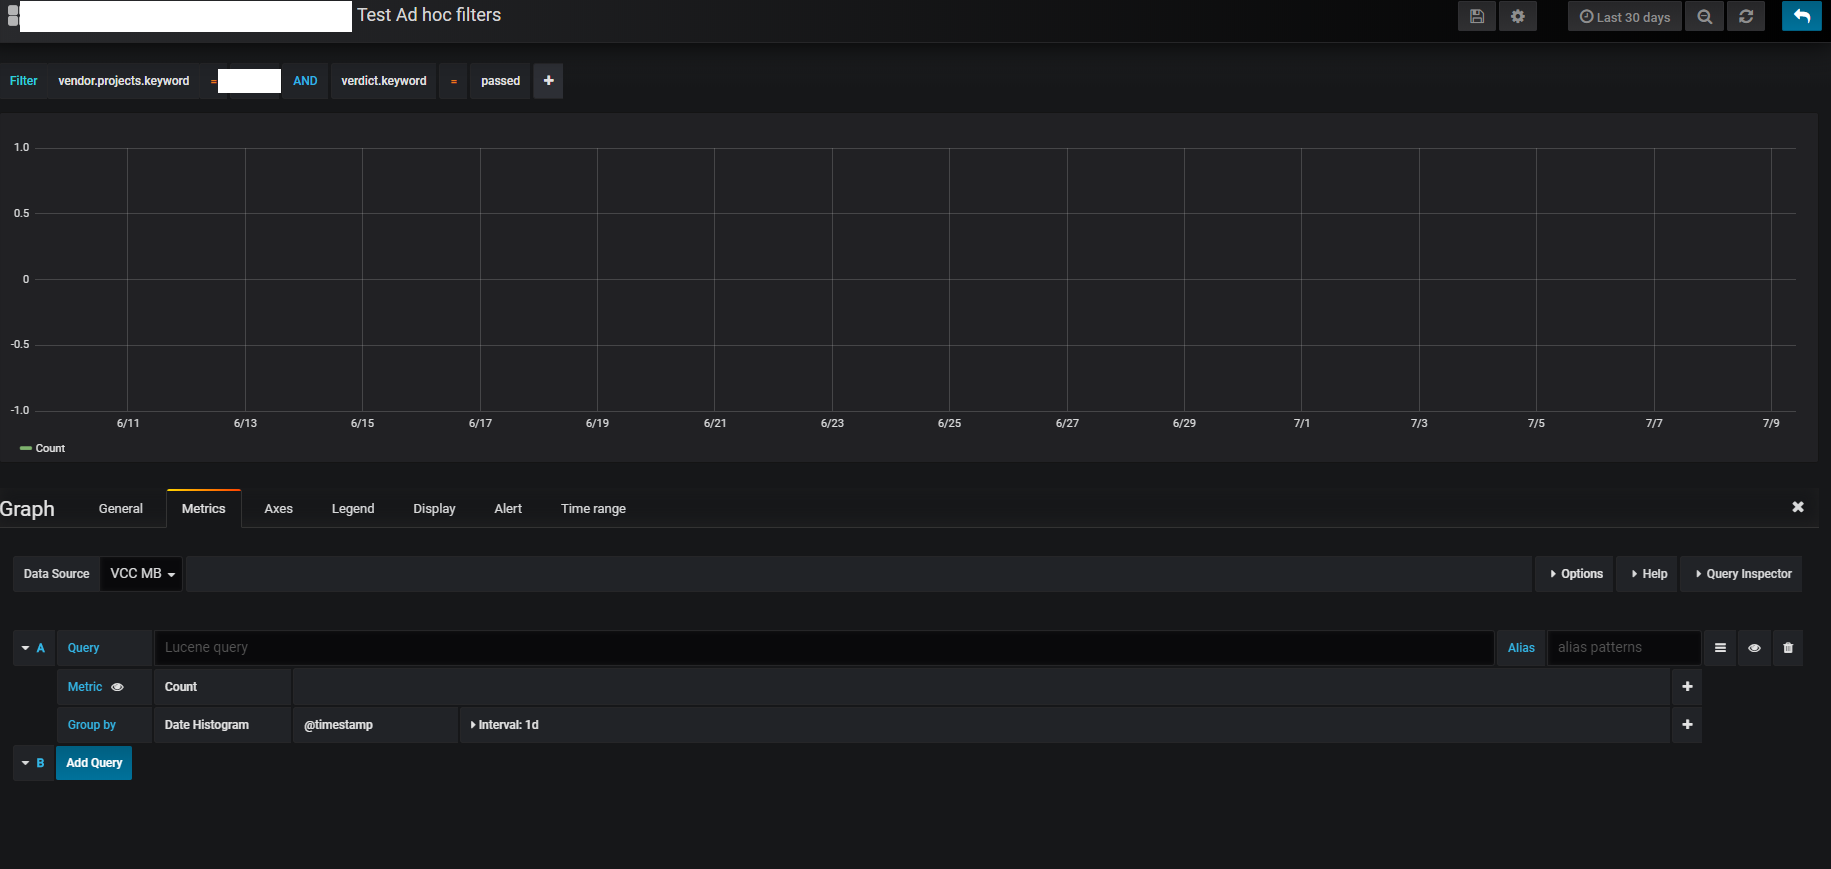Focus the Lucene query input field
The width and height of the screenshot is (1831, 869).
tap(824, 648)
